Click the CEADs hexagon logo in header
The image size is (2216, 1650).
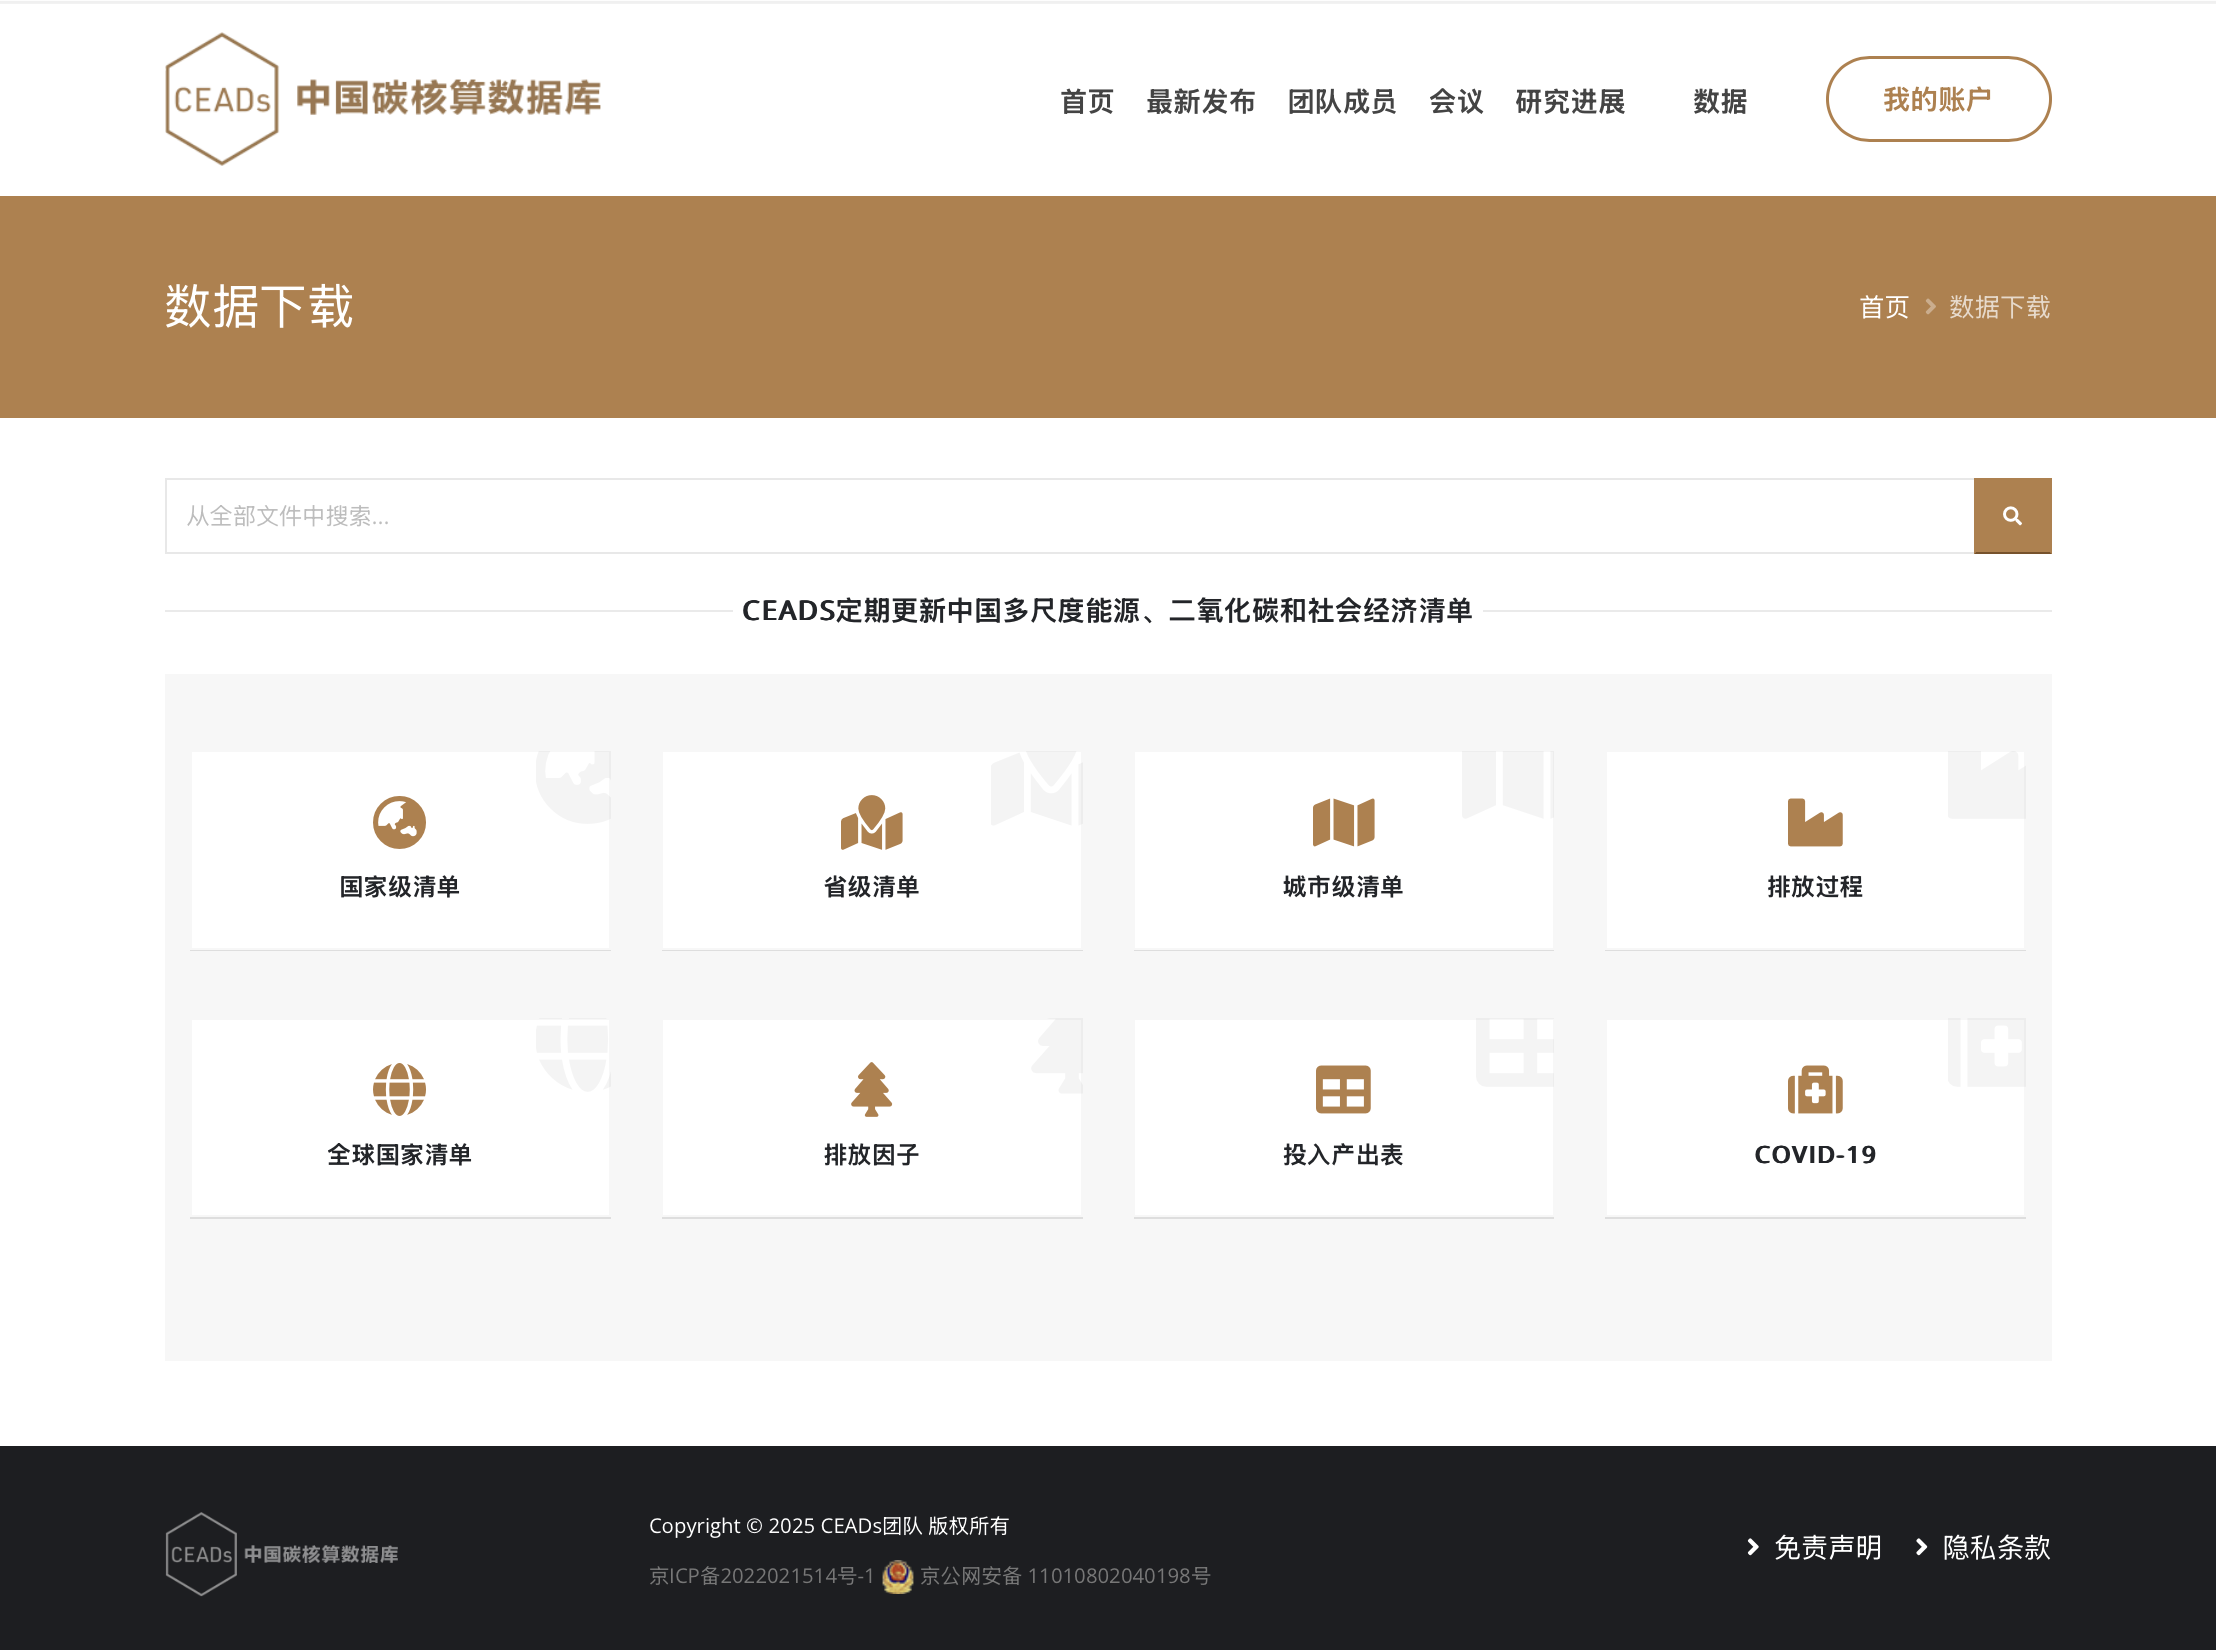point(221,99)
